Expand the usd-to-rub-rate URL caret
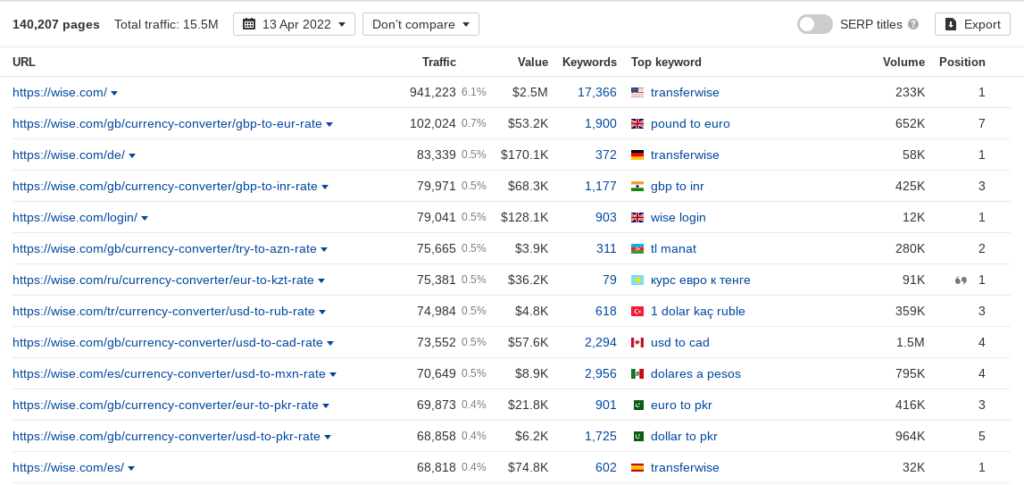 point(322,313)
